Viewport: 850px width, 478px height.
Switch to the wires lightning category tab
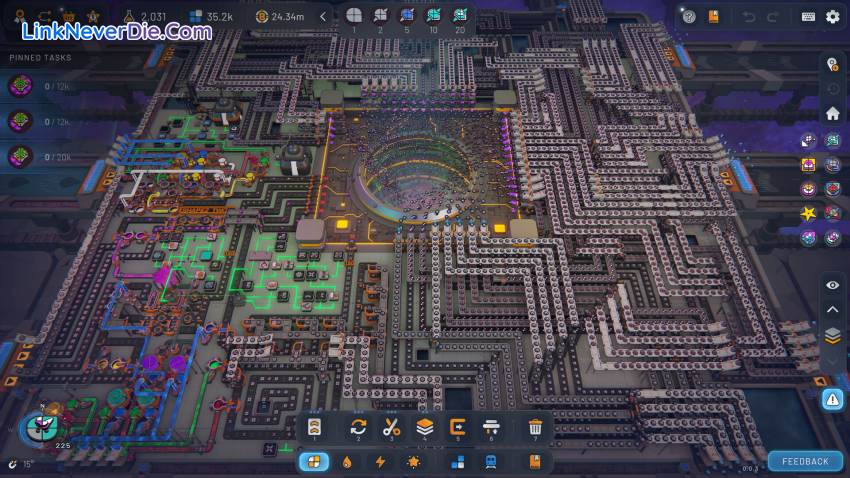pos(380,462)
